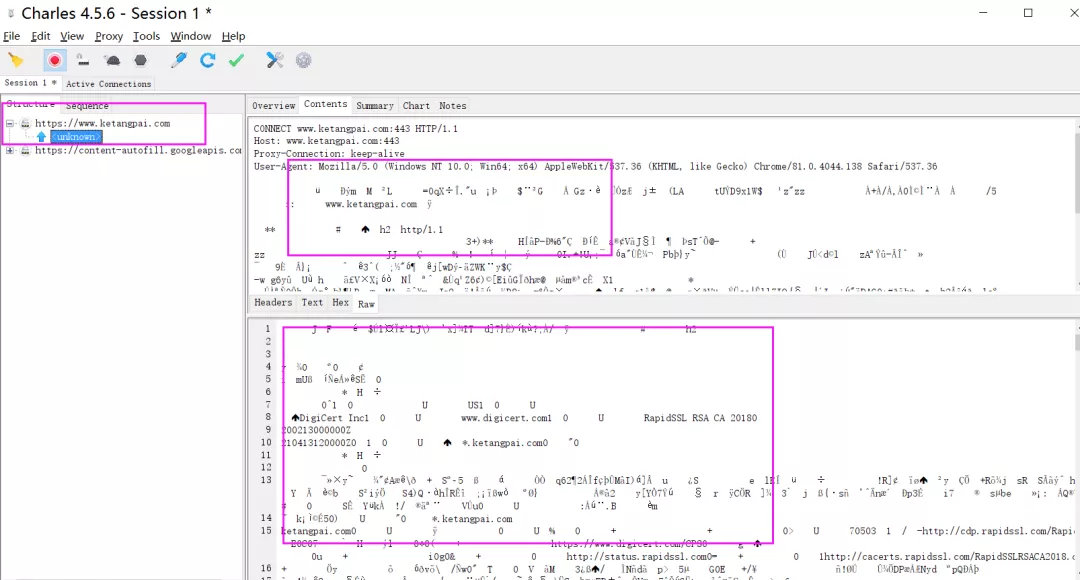The image size is (1080, 580).
Task: Click the Repeat refresh icon
Action: tap(207, 61)
